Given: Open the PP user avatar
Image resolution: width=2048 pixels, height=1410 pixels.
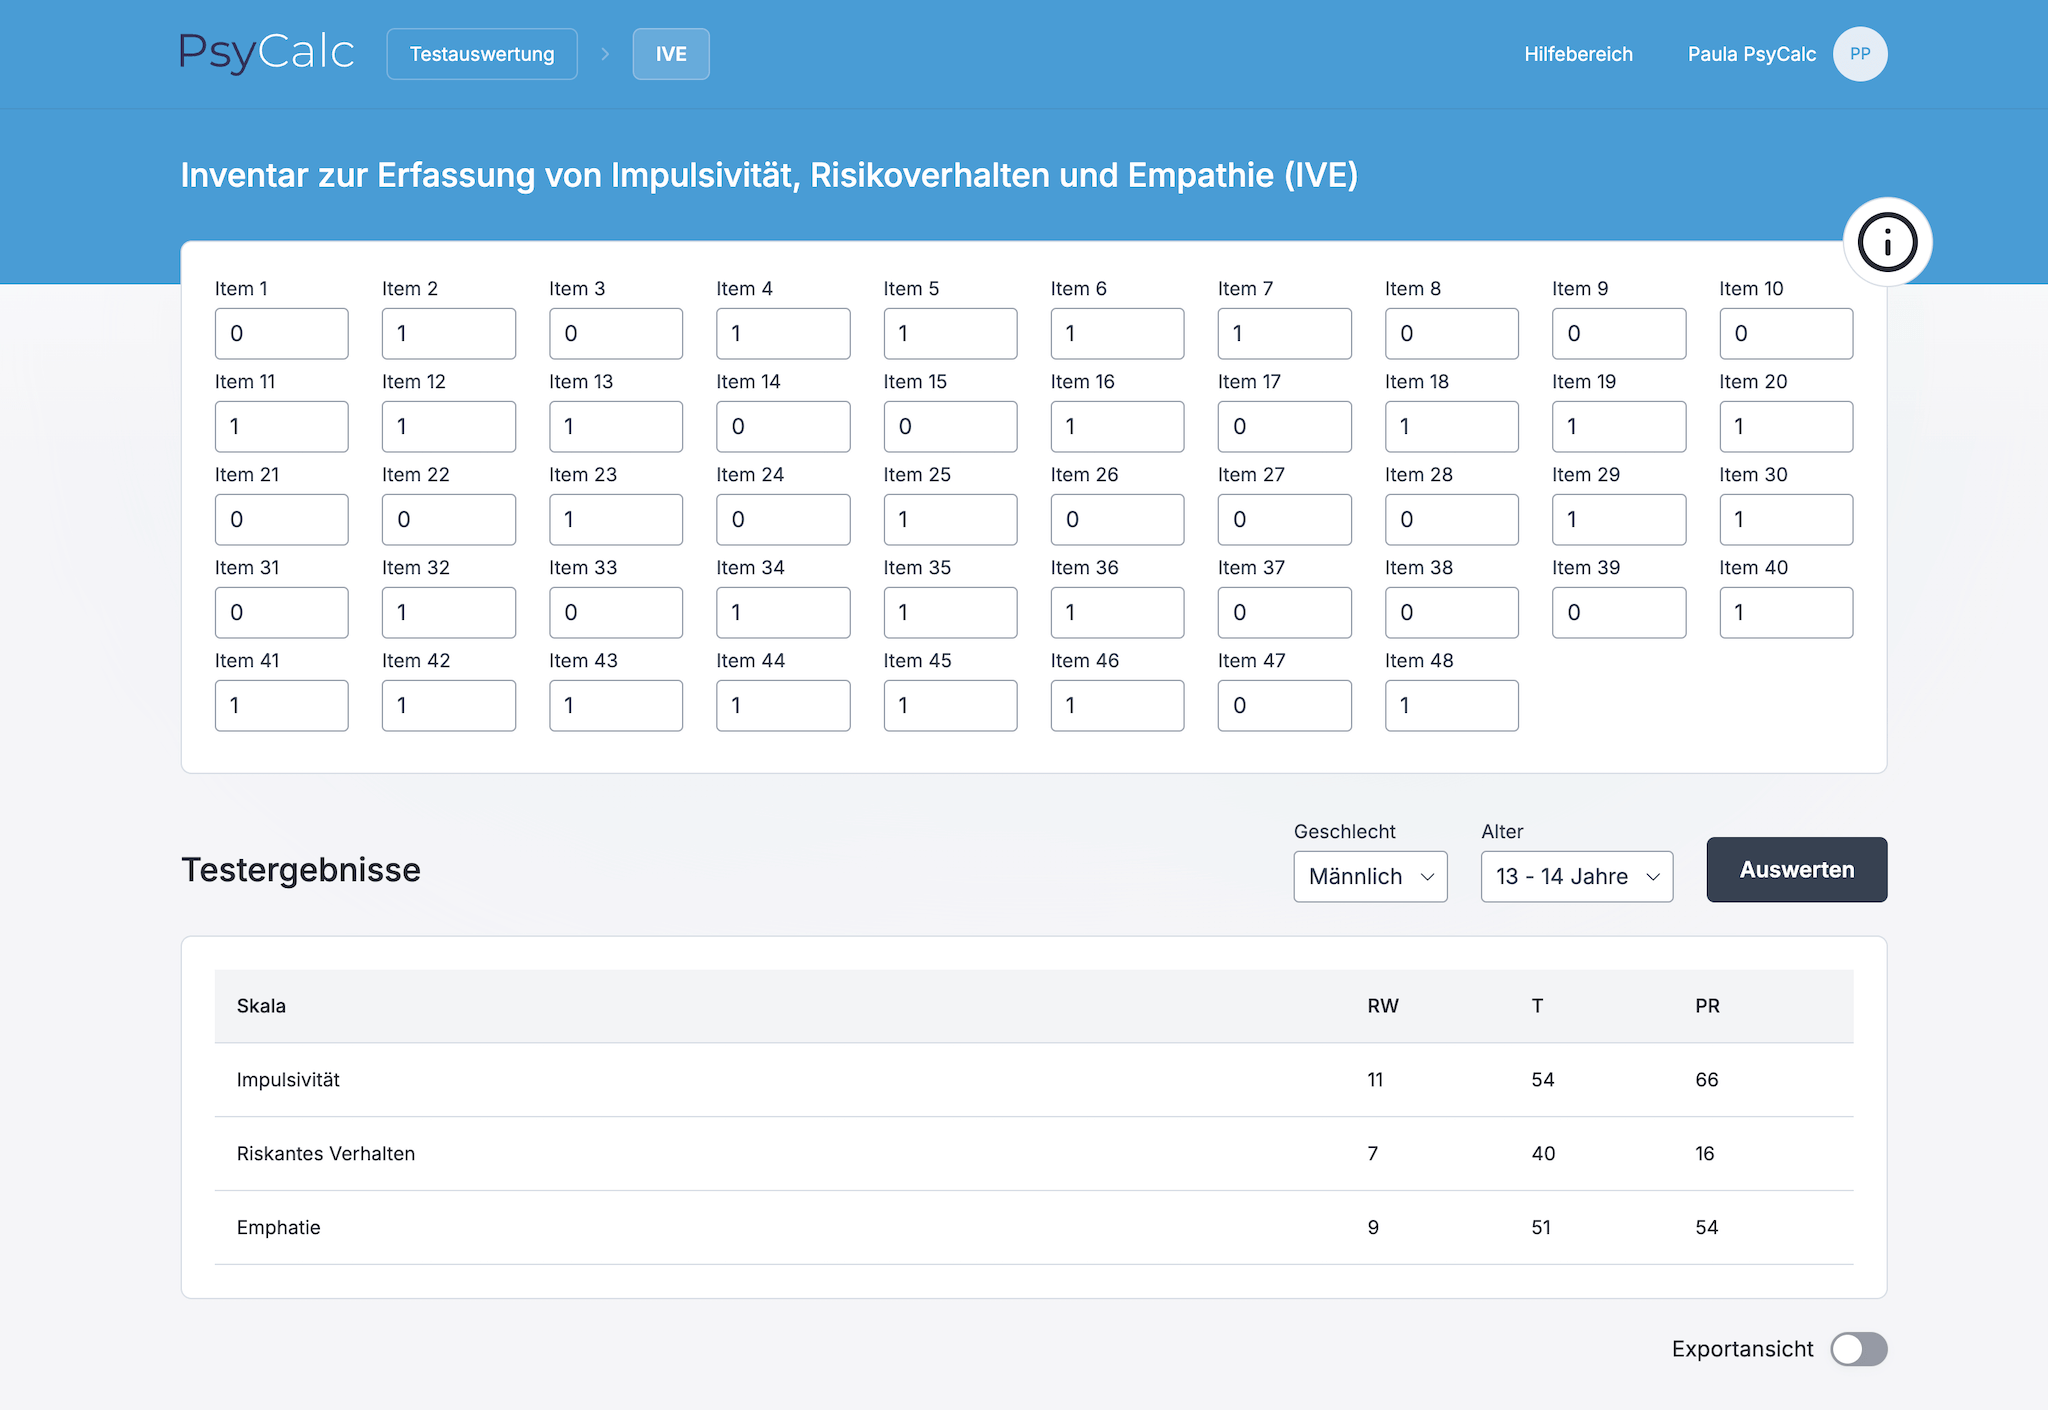Looking at the screenshot, I should click(x=1859, y=54).
